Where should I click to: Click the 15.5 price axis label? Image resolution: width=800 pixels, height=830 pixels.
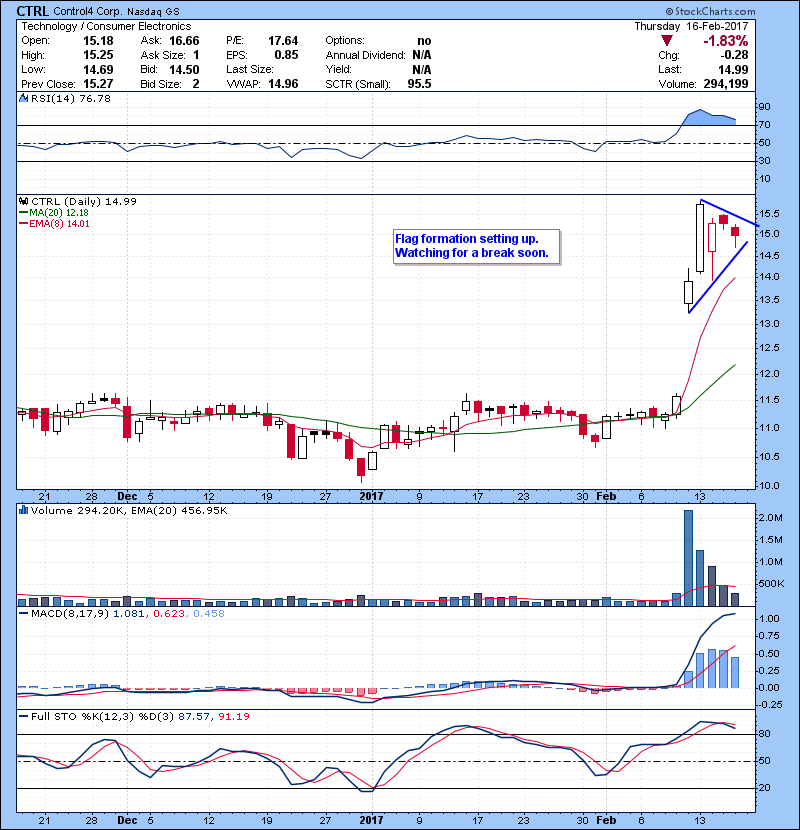769,213
